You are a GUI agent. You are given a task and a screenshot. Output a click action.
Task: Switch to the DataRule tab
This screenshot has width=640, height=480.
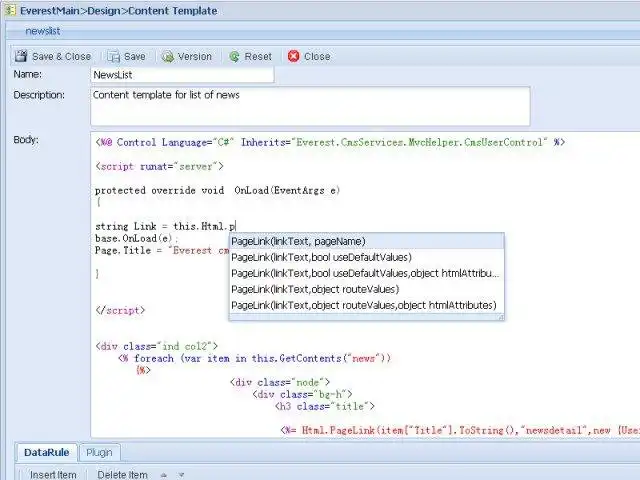[x=47, y=452]
